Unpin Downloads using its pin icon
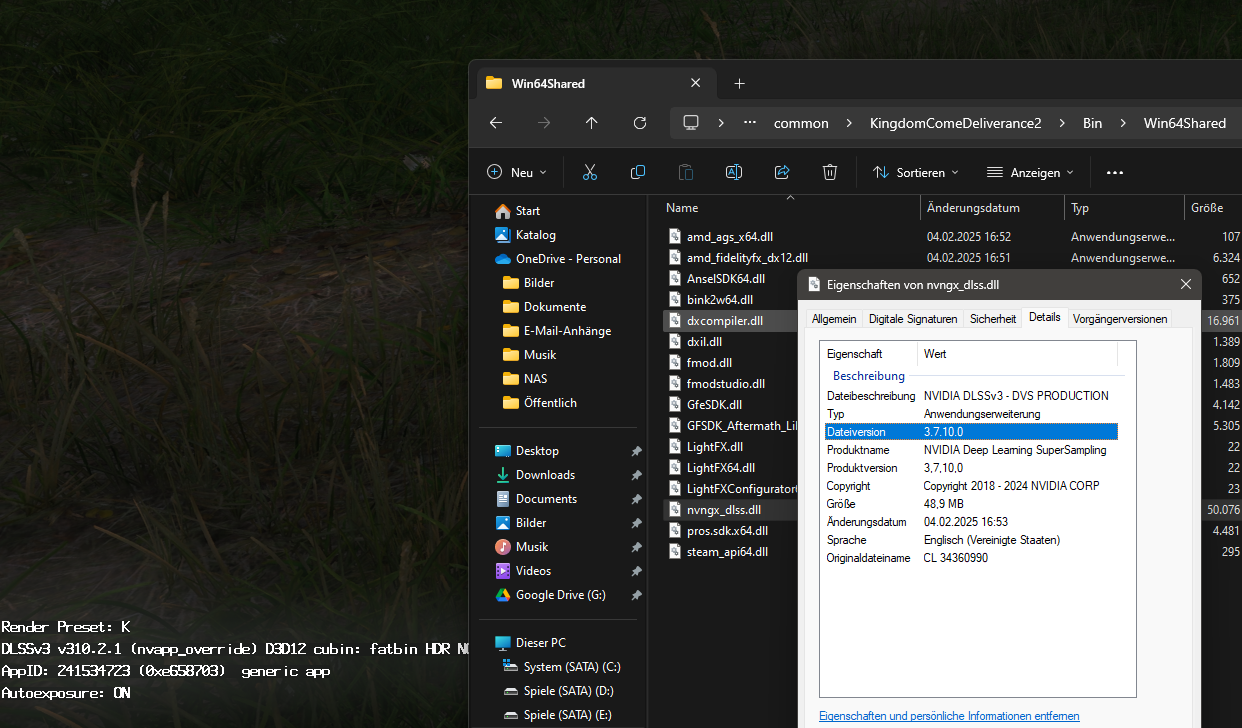1242x728 pixels. [x=636, y=475]
